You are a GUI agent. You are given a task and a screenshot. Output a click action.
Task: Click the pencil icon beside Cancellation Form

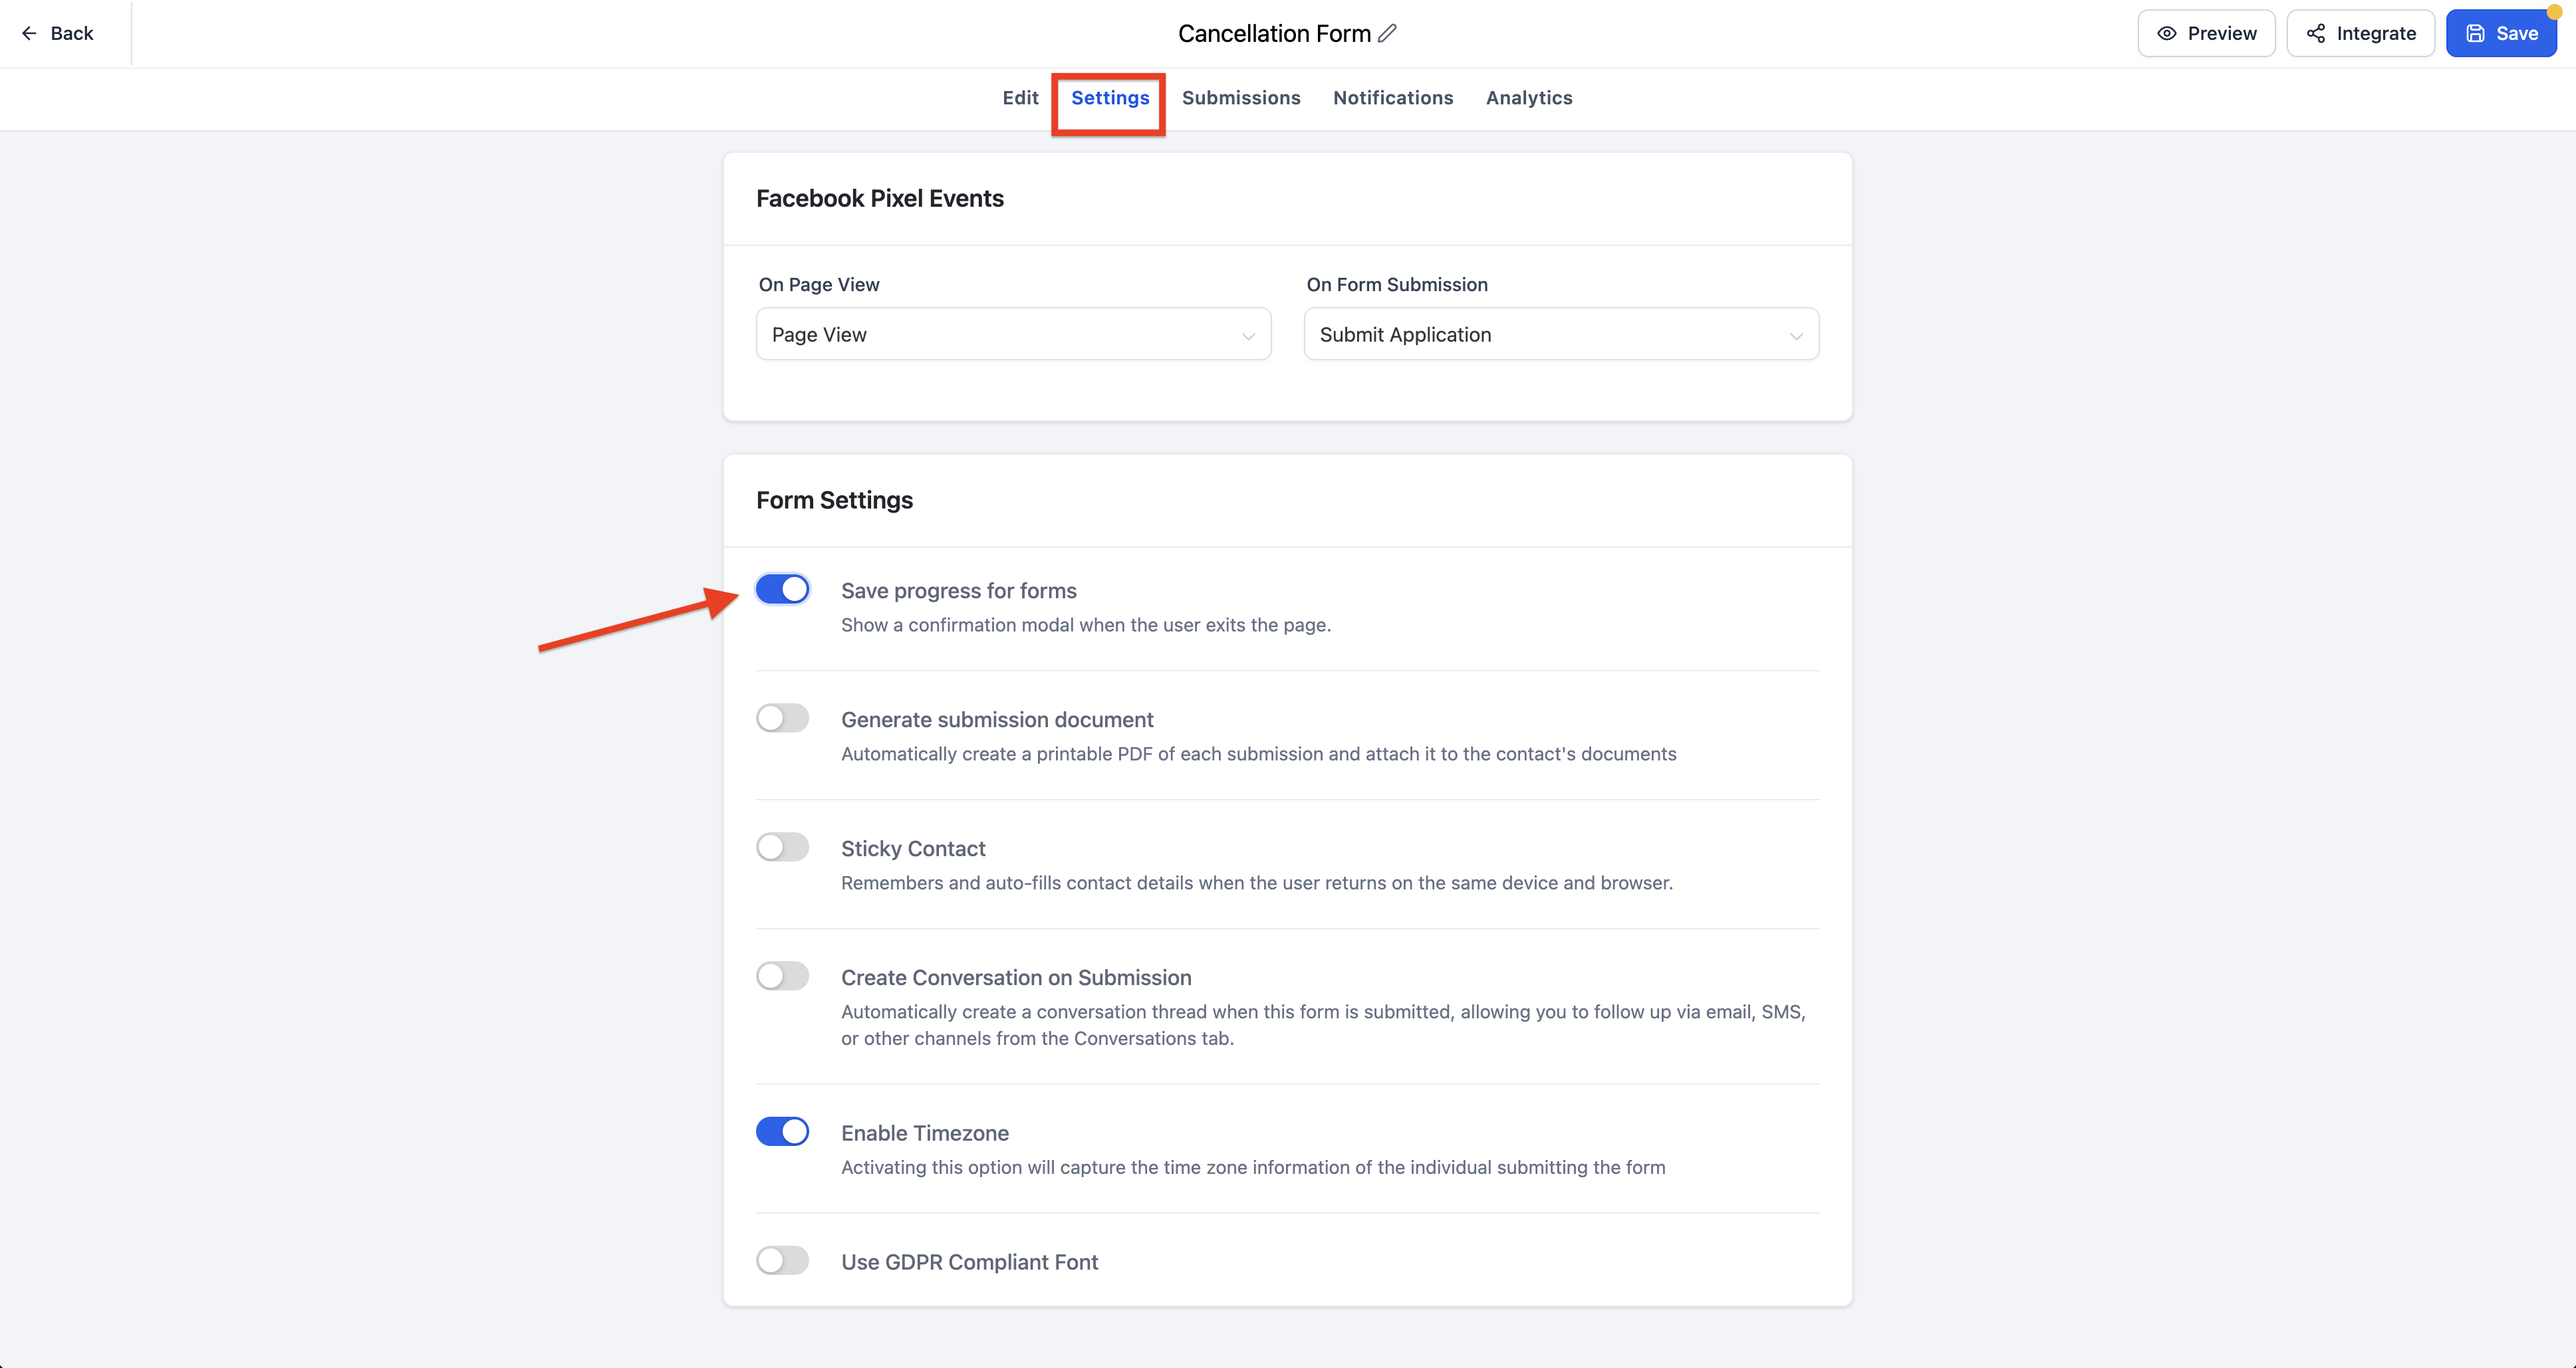tap(1387, 33)
